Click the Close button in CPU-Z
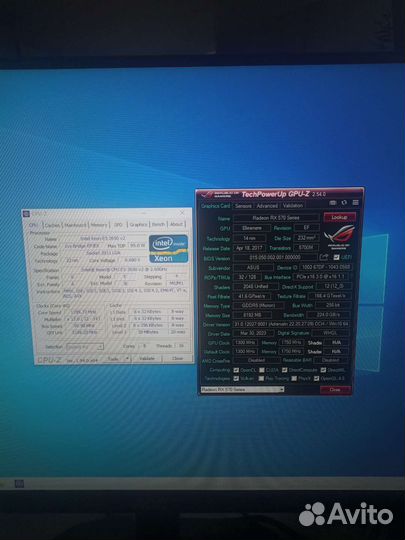This screenshot has width=405, height=540. pos(177,359)
